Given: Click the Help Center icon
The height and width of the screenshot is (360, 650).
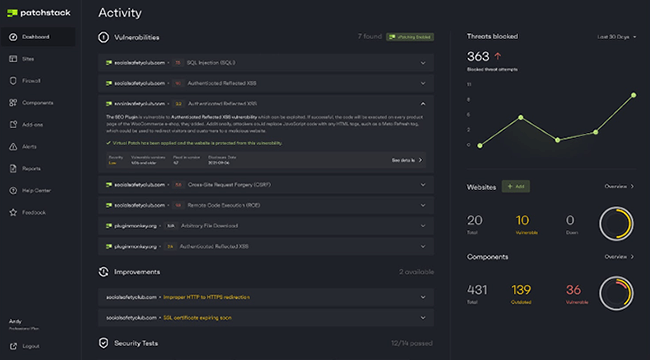Looking at the screenshot, I should (x=13, y=190).
